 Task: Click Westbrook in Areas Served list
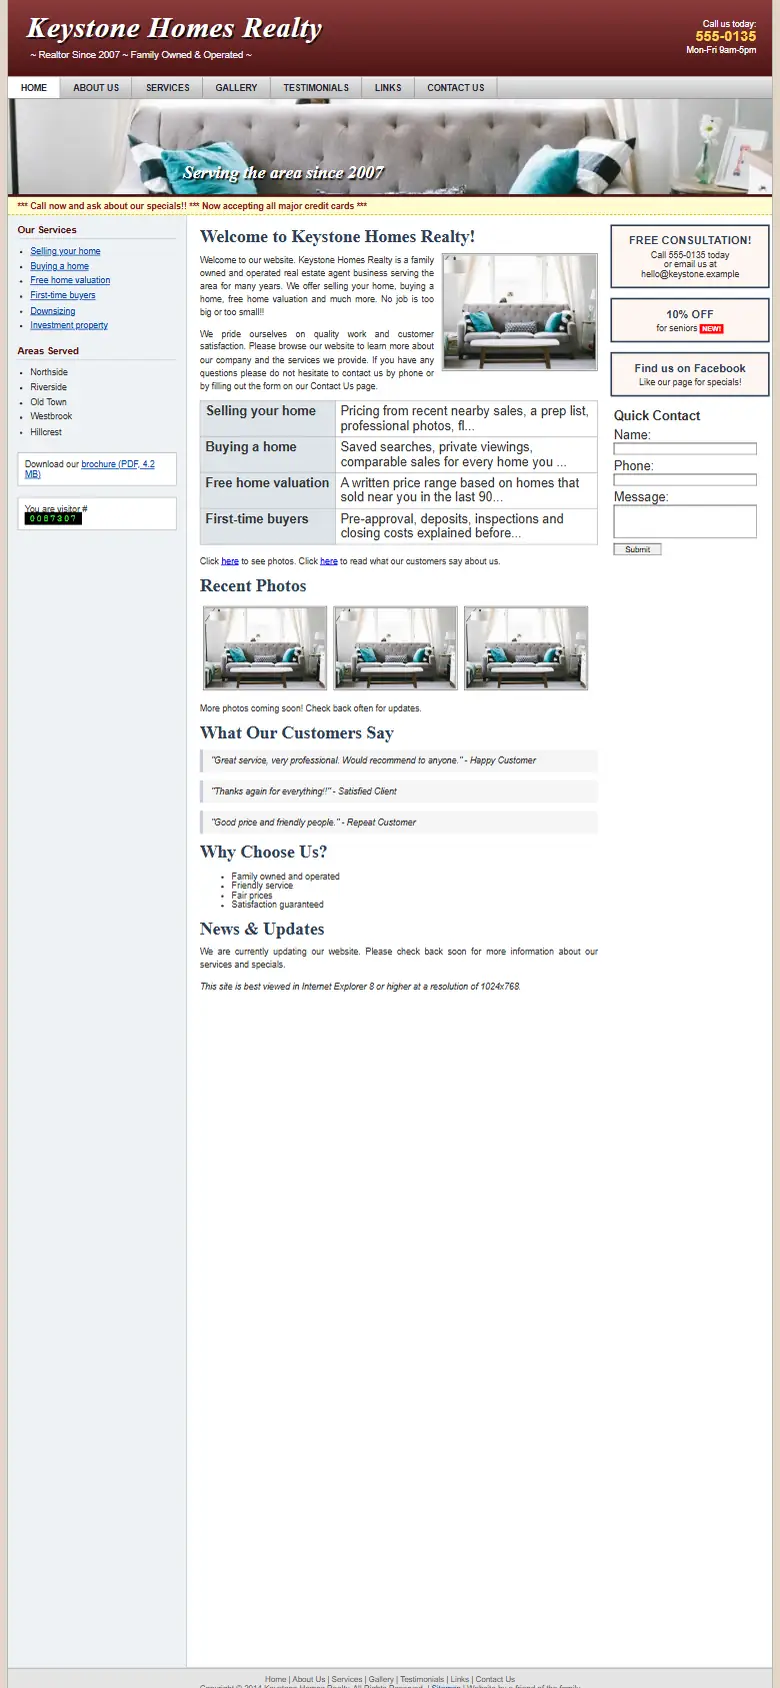[51, 416]
